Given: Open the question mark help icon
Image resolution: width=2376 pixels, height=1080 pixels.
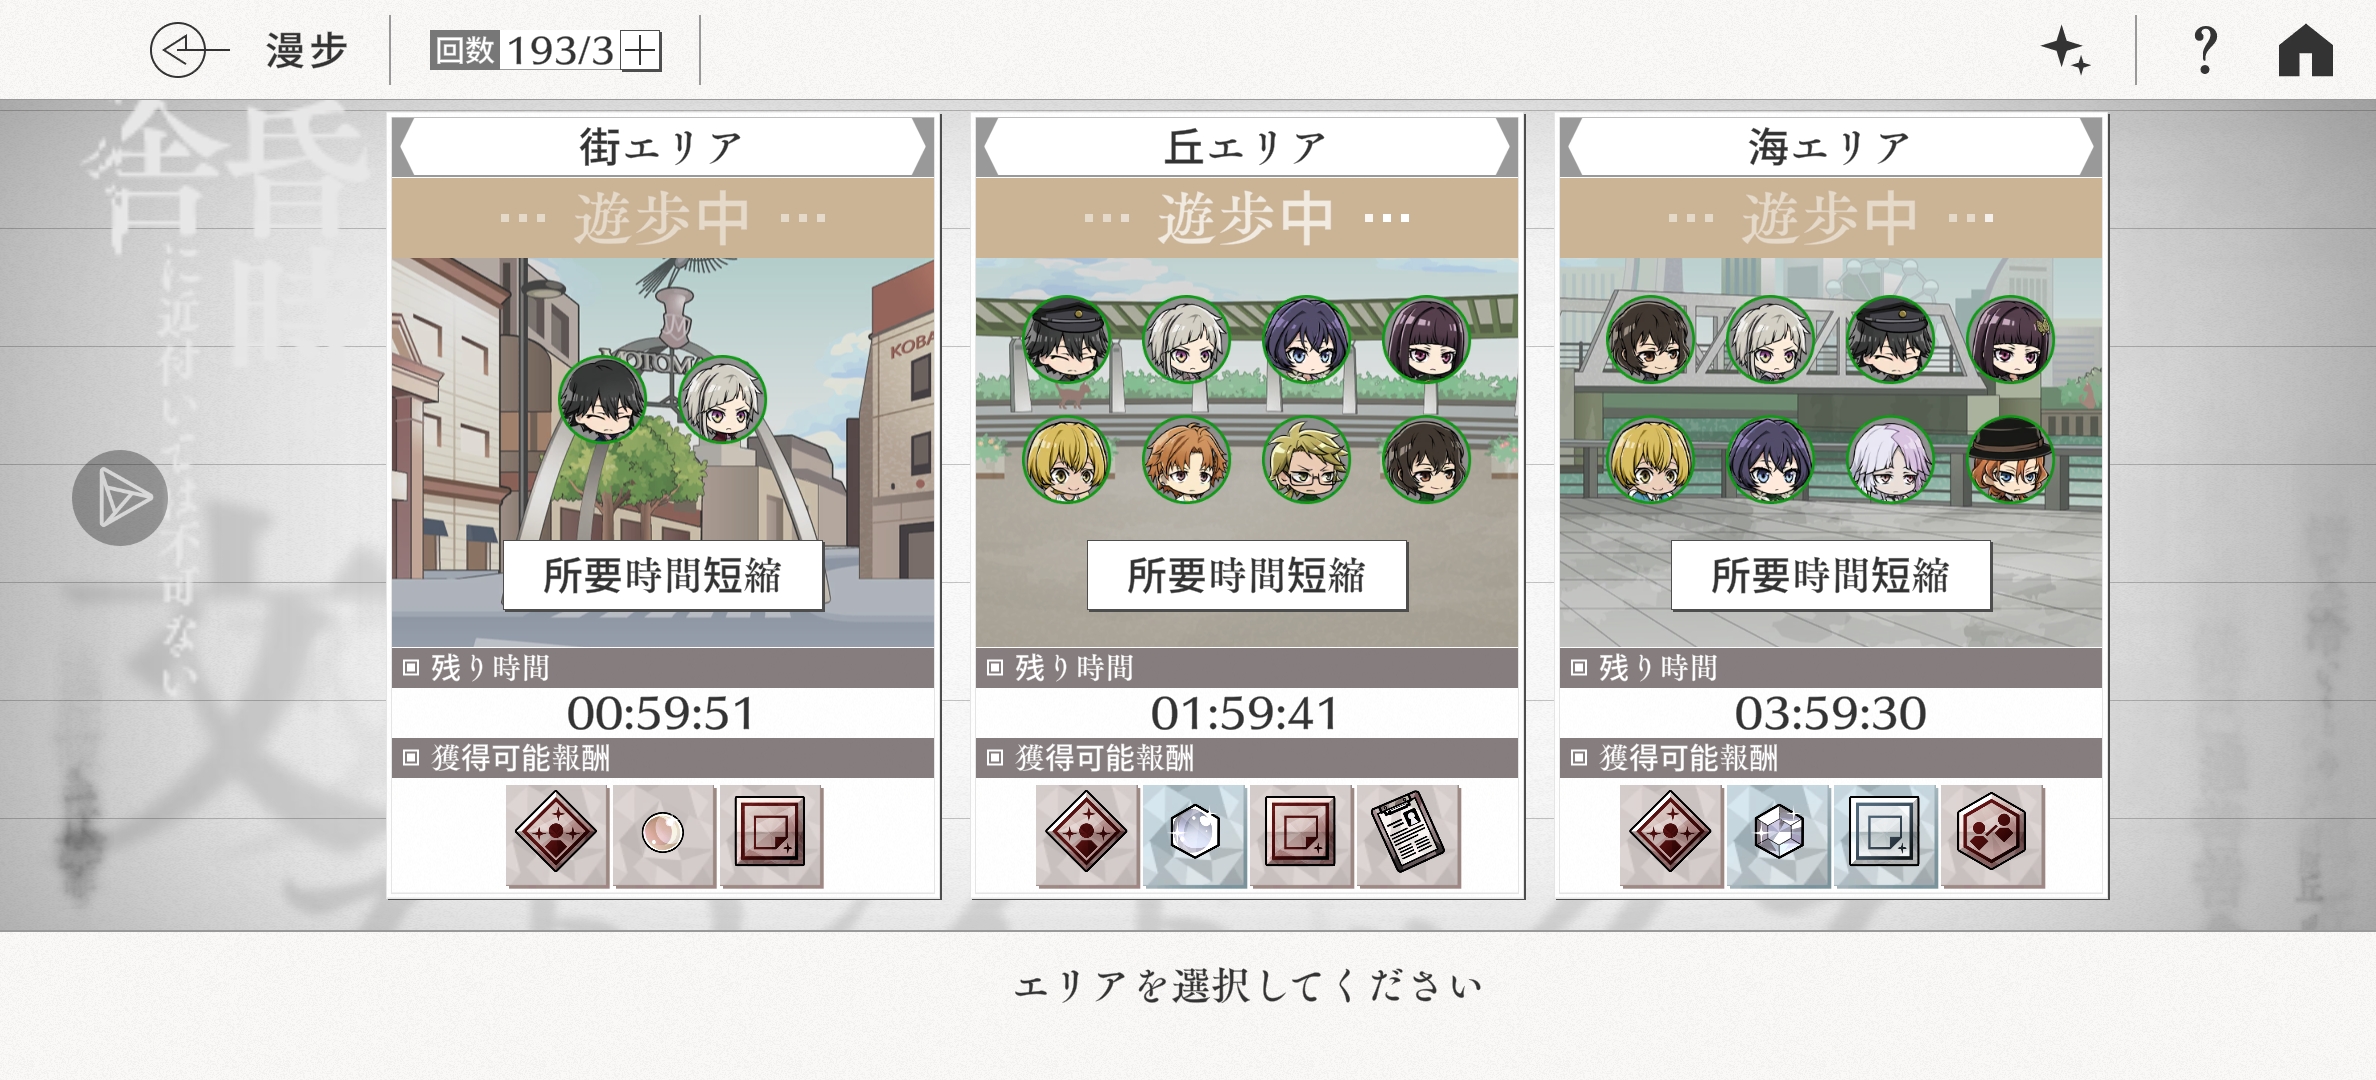Looking at the screenshot, I should click(x=2205, y=50).
